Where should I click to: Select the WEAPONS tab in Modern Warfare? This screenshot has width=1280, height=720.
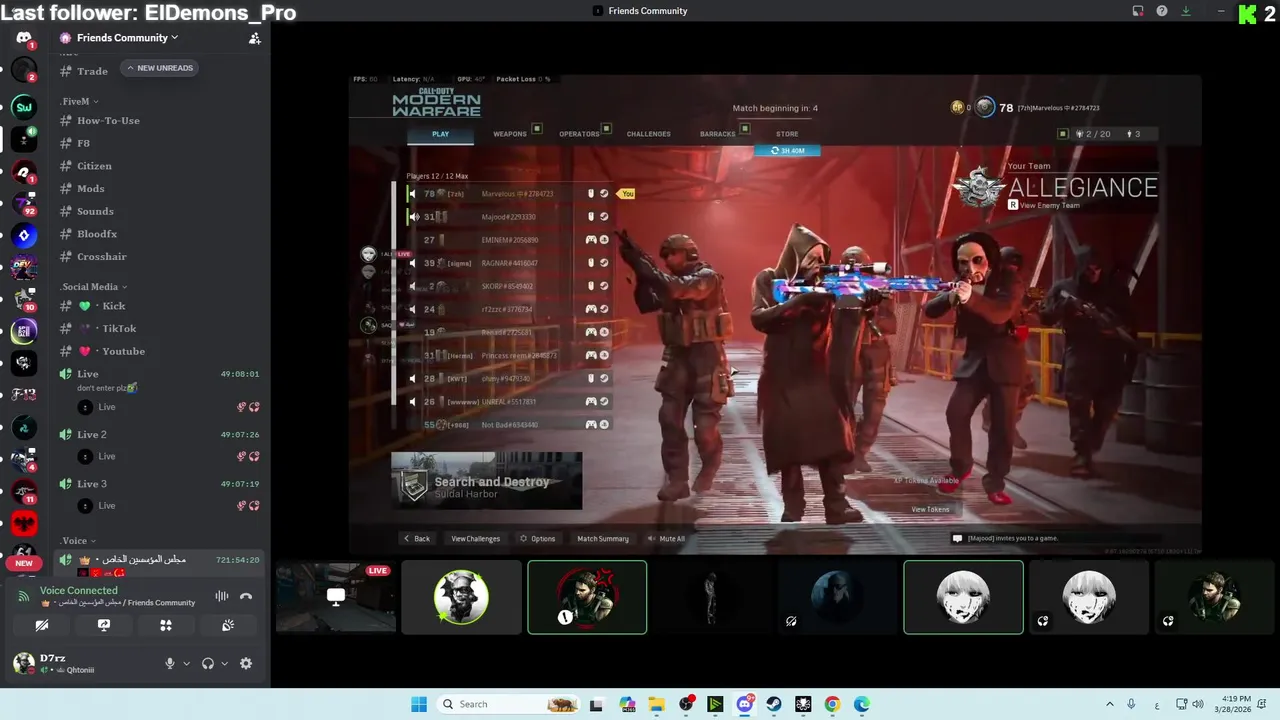coord(510,134)
